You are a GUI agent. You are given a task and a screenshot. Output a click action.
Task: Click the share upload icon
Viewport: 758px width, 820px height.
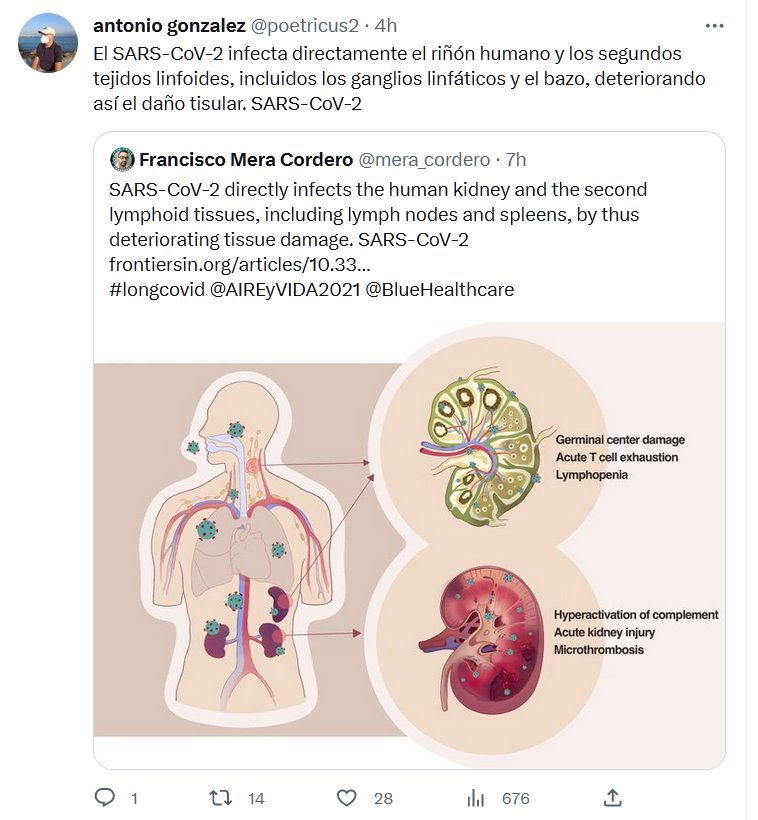click(613, 798)
